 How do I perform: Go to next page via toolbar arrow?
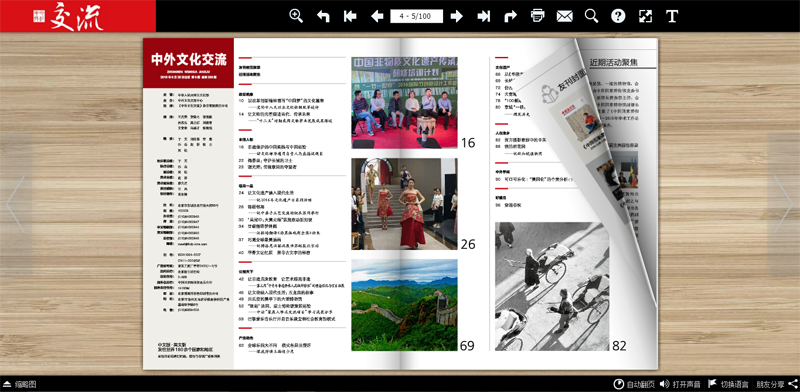pyautogui.click(x=457, y=16)
